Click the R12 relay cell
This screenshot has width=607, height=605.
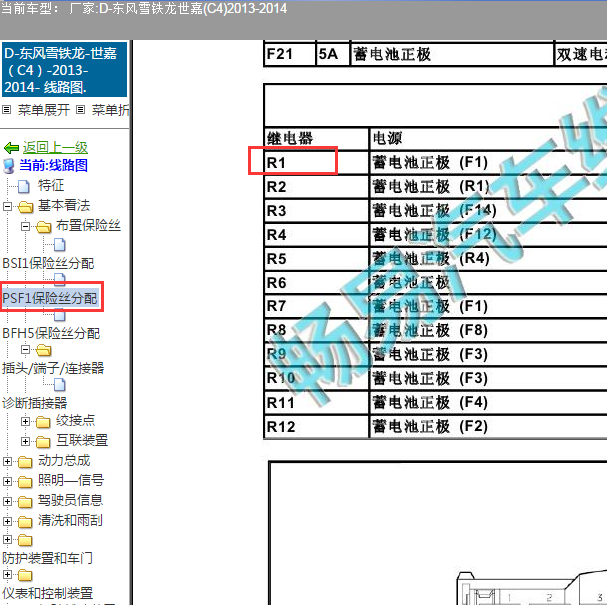(x=317, y=427)
